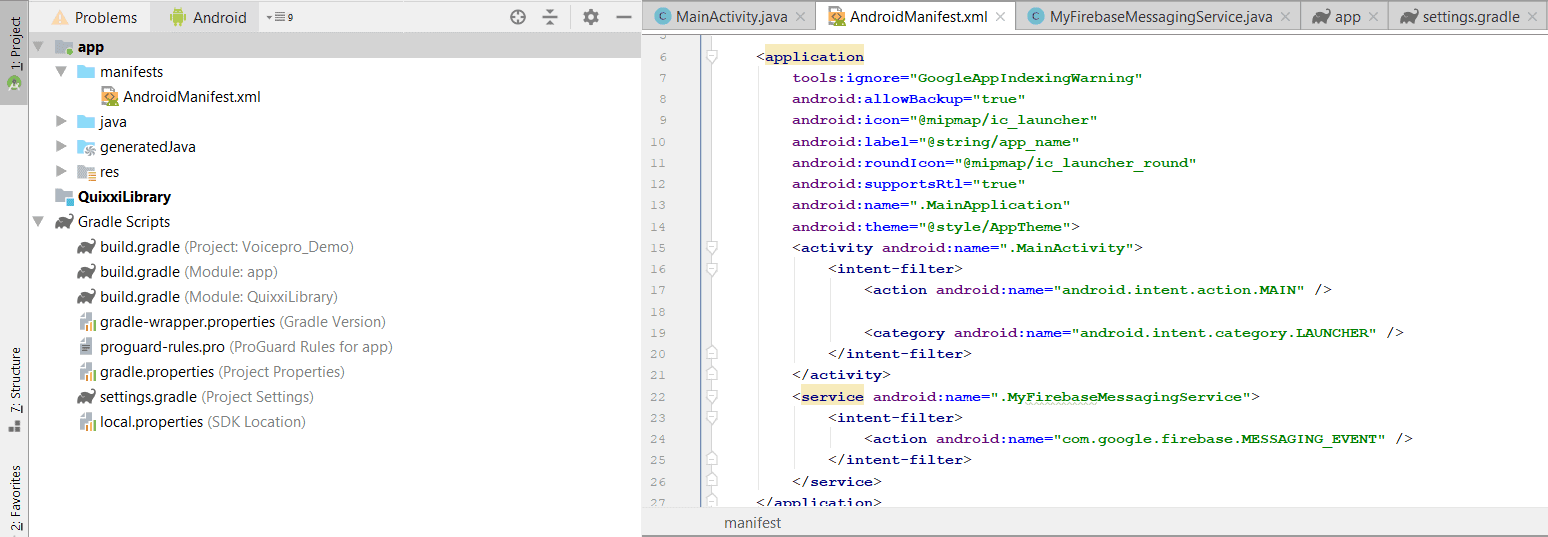The height and width of the screenshot is (537, 1548).
Task: Close the MyFirebaseMessagingService.java tab
Action: pos(1286,17)
